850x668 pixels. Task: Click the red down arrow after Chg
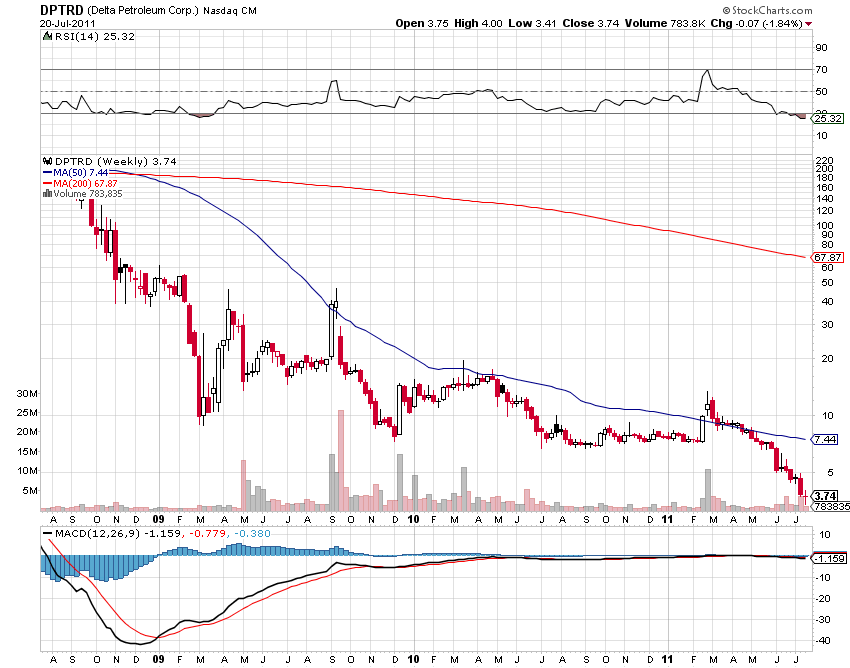(x=809, y=24)
